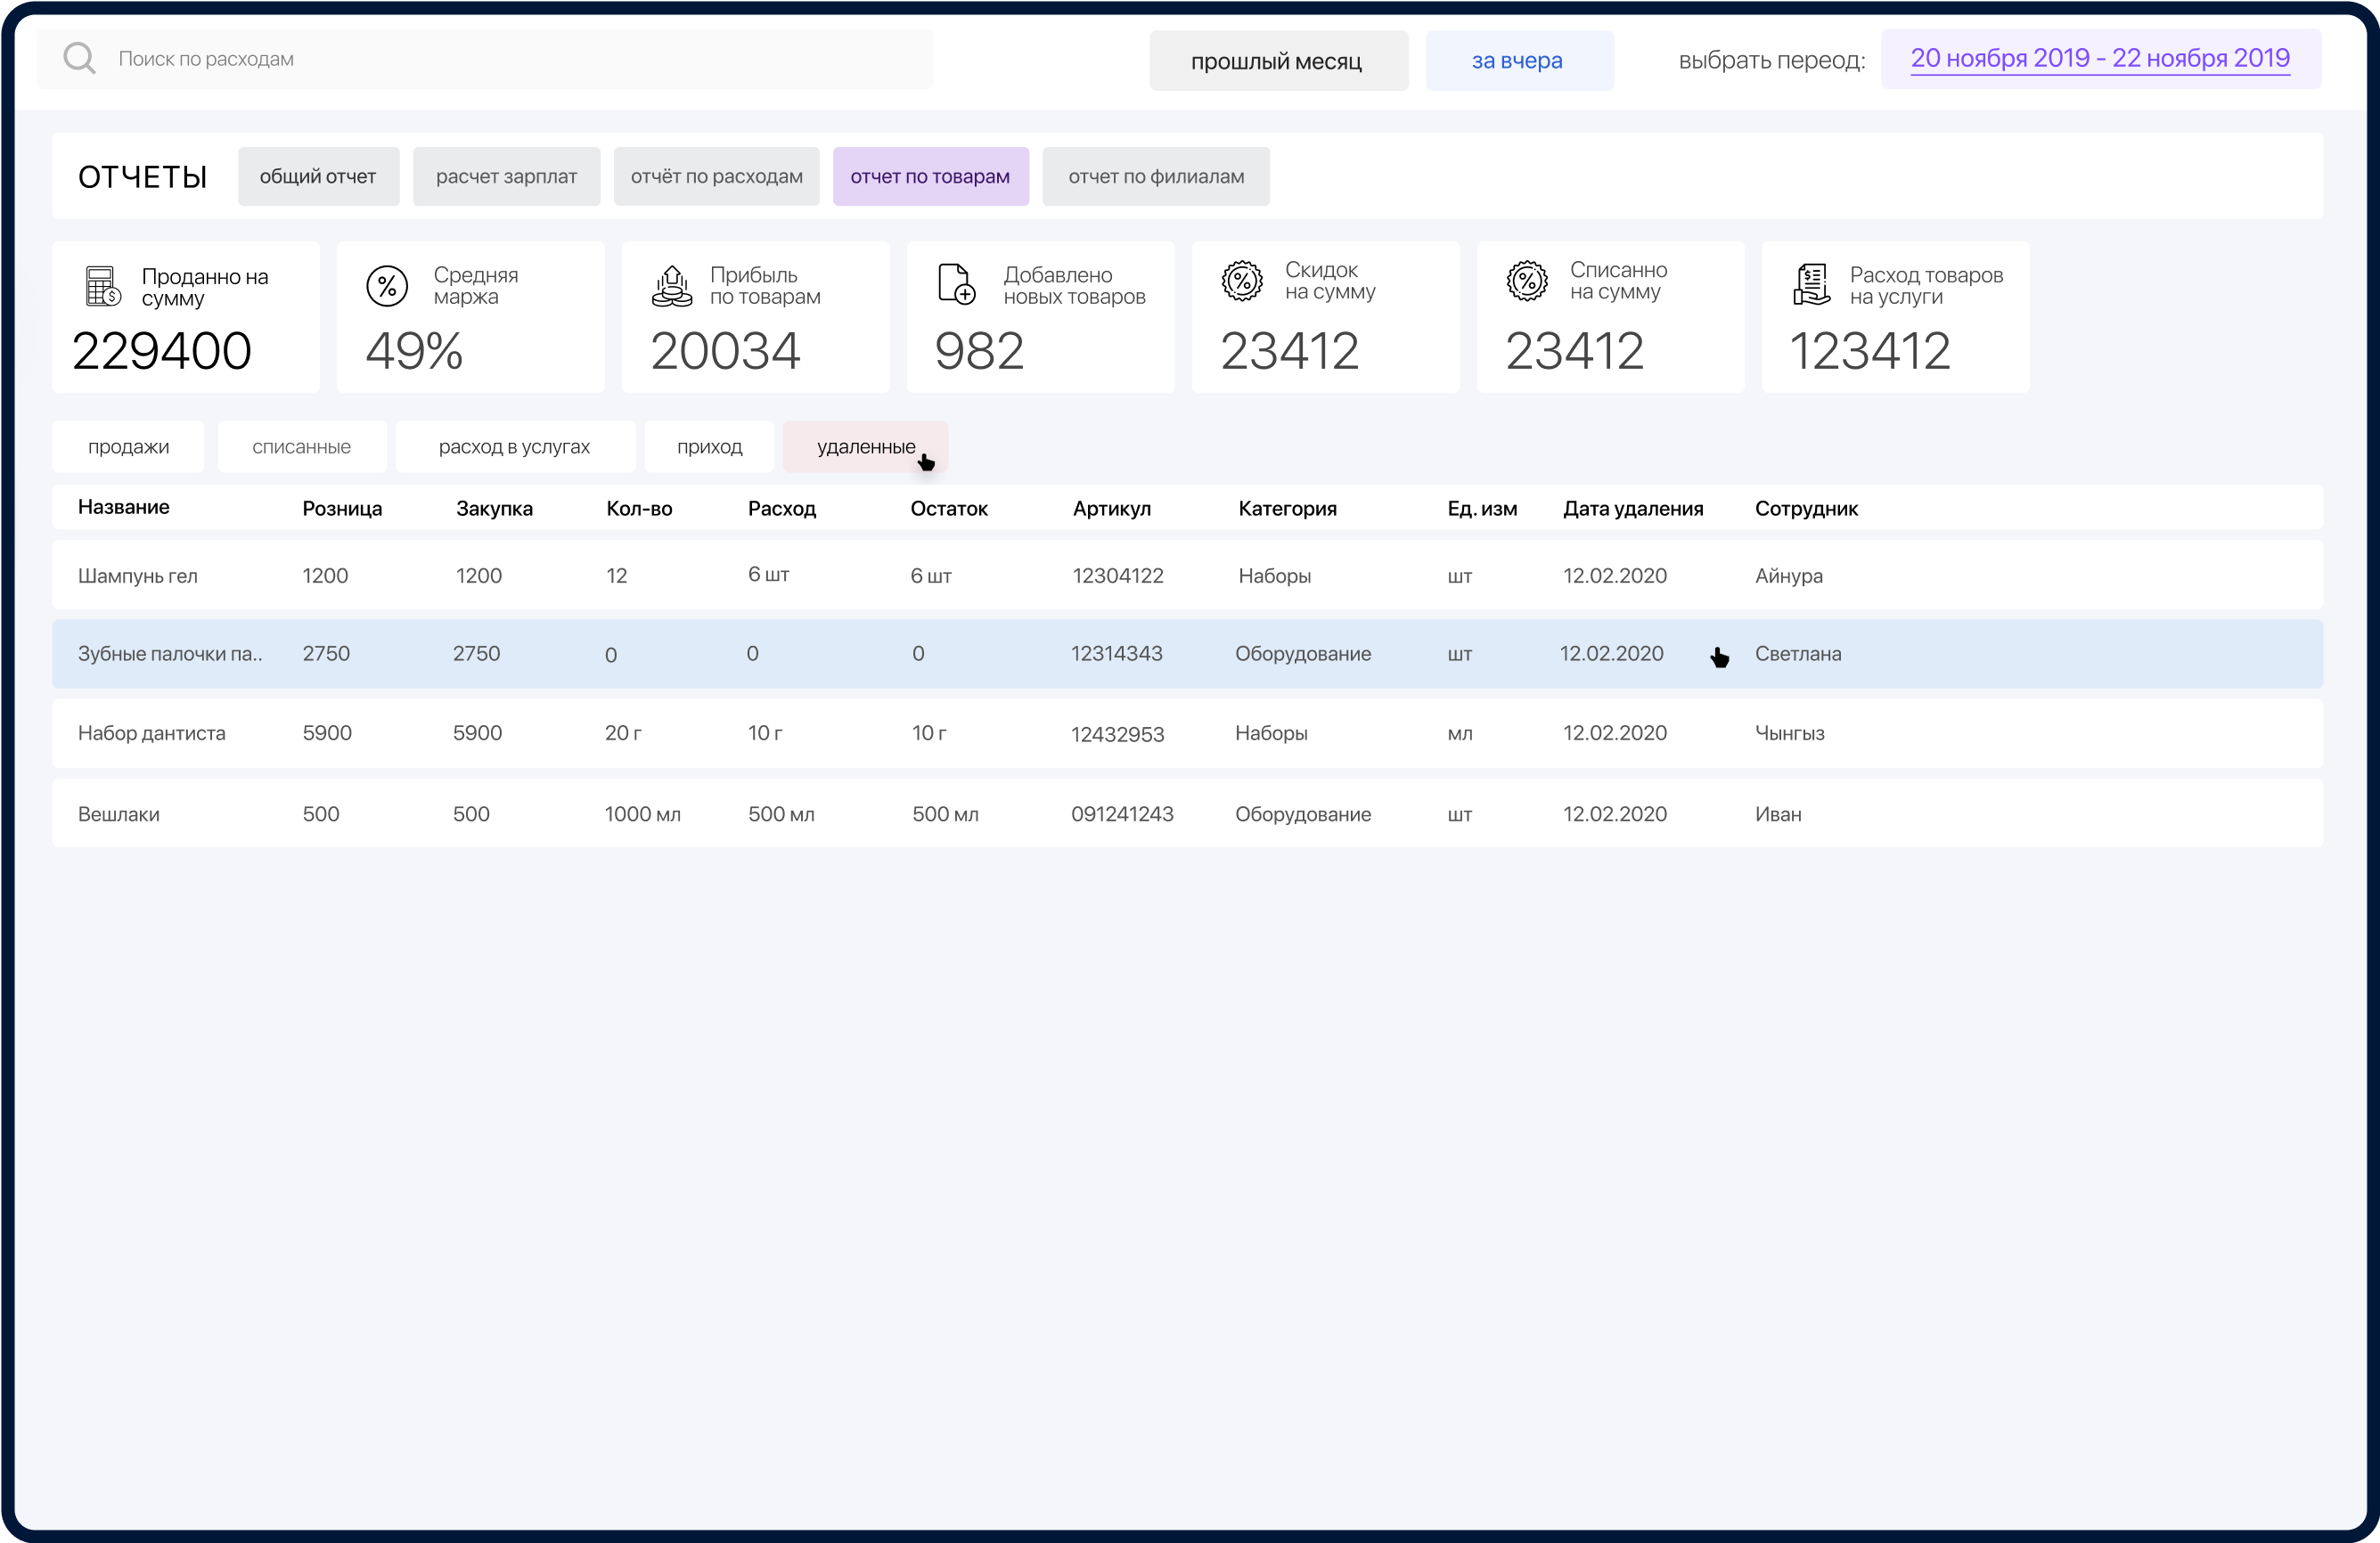
Task: Open the date range 20 ноября 2019 - 22 ноября 2019
Action: click(2100, 59)
